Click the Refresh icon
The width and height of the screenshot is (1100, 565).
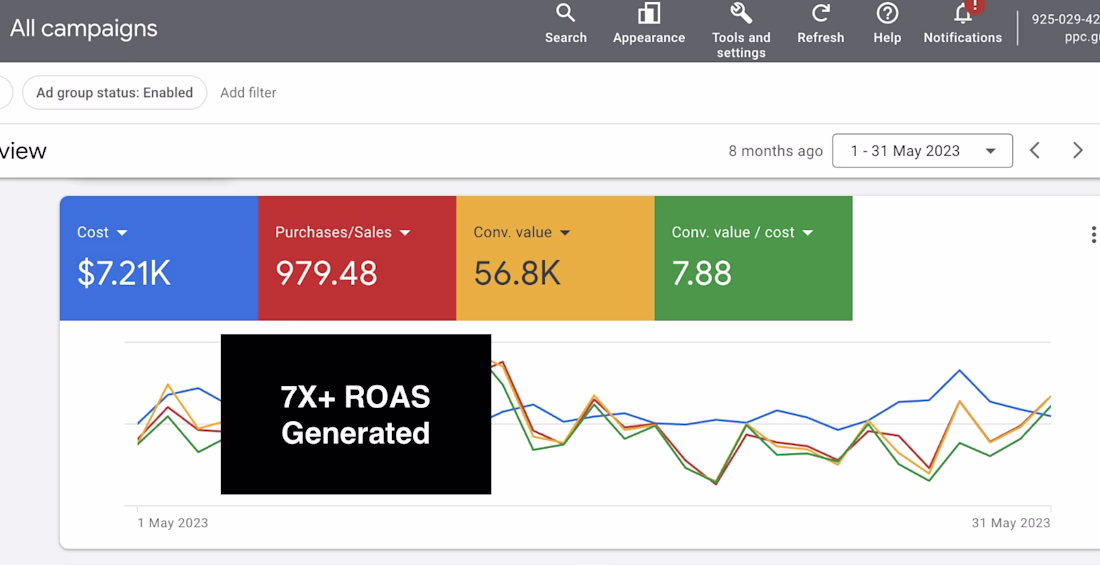[x=820, y=13]
